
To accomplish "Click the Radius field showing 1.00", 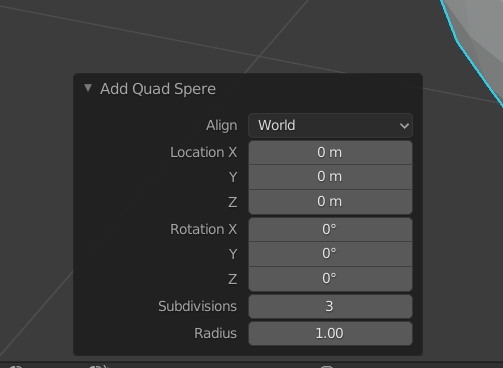I will pyautogui.click(x=330, y=333).
